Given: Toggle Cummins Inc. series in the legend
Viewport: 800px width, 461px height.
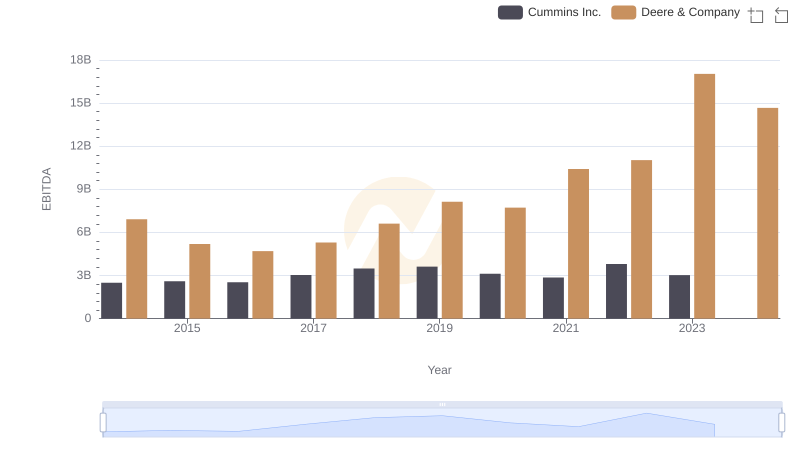Looking at the screenshot, I should click(x=549, y=12).
